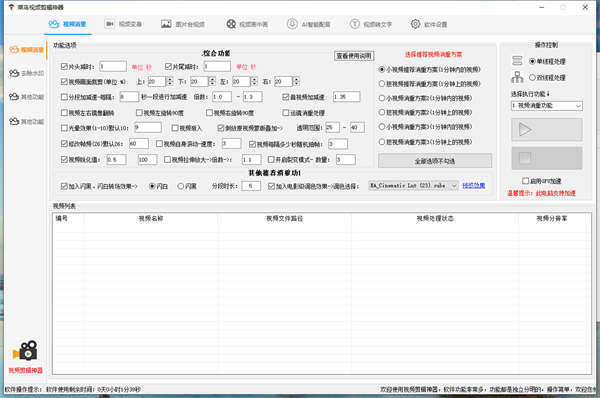
Task: Select the multi-thread processing radio button
Action: click(532, 77)
